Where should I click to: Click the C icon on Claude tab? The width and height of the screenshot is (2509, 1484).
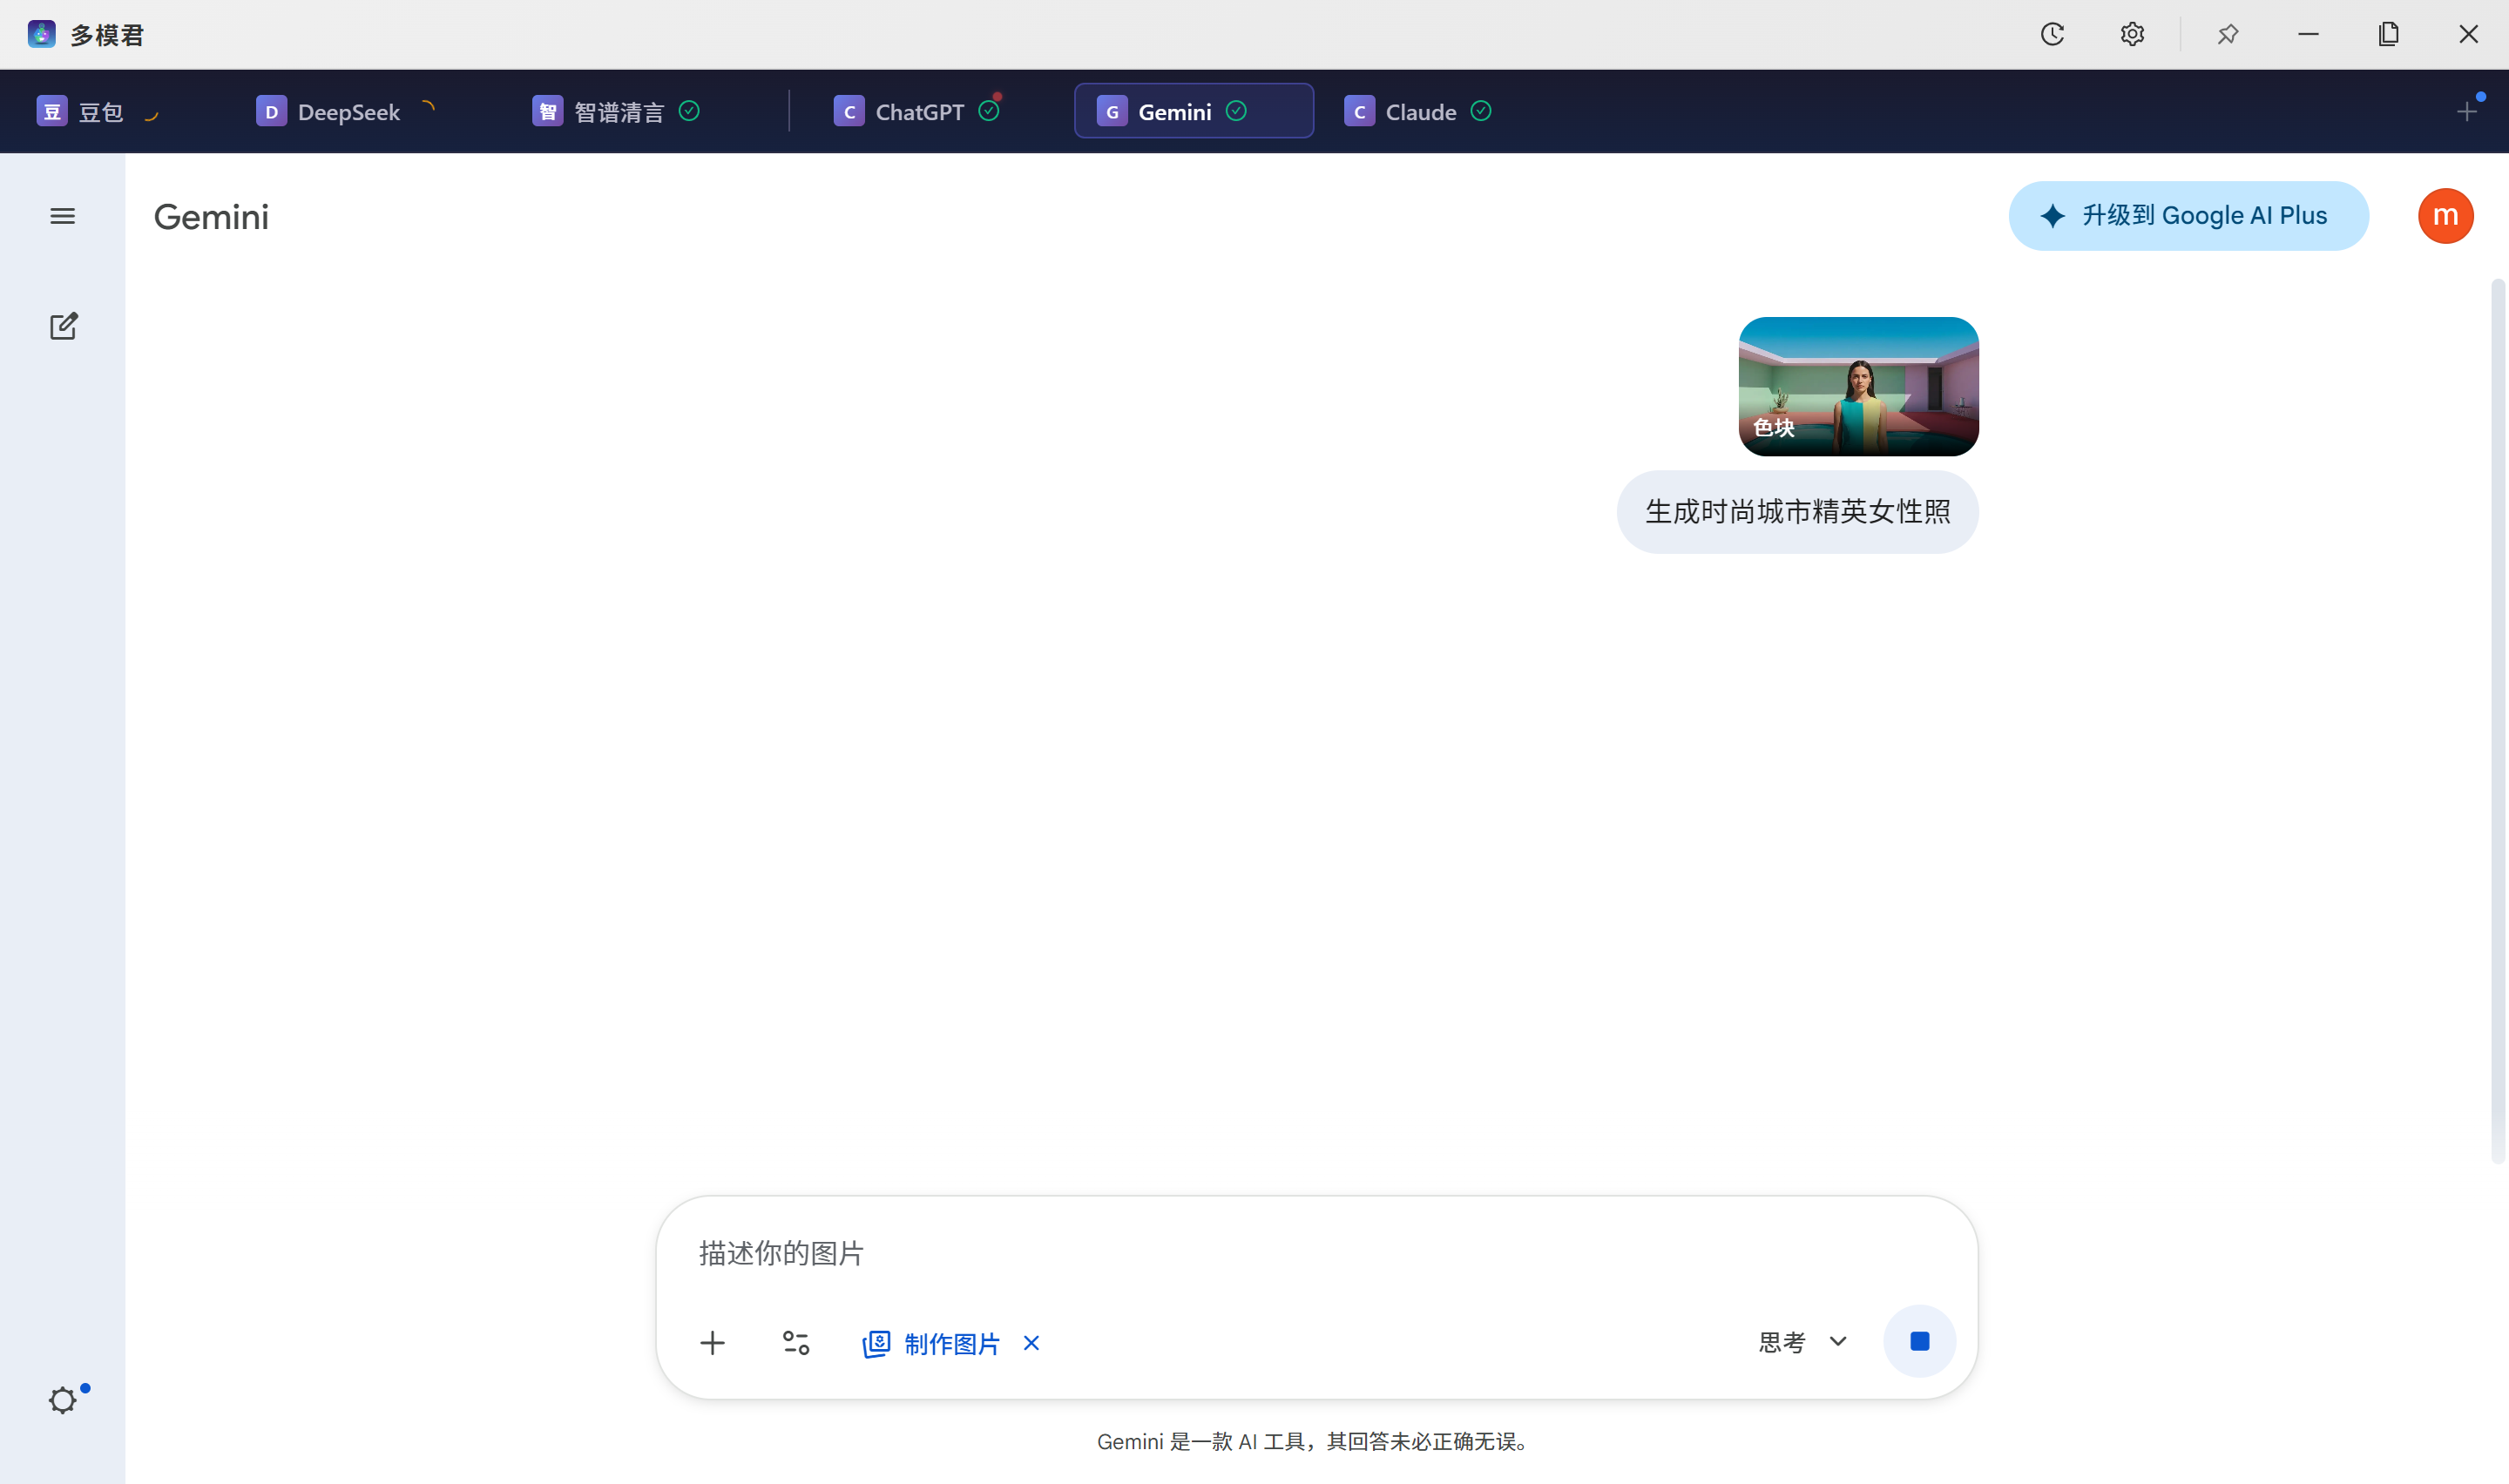[x=1359, y=111]
